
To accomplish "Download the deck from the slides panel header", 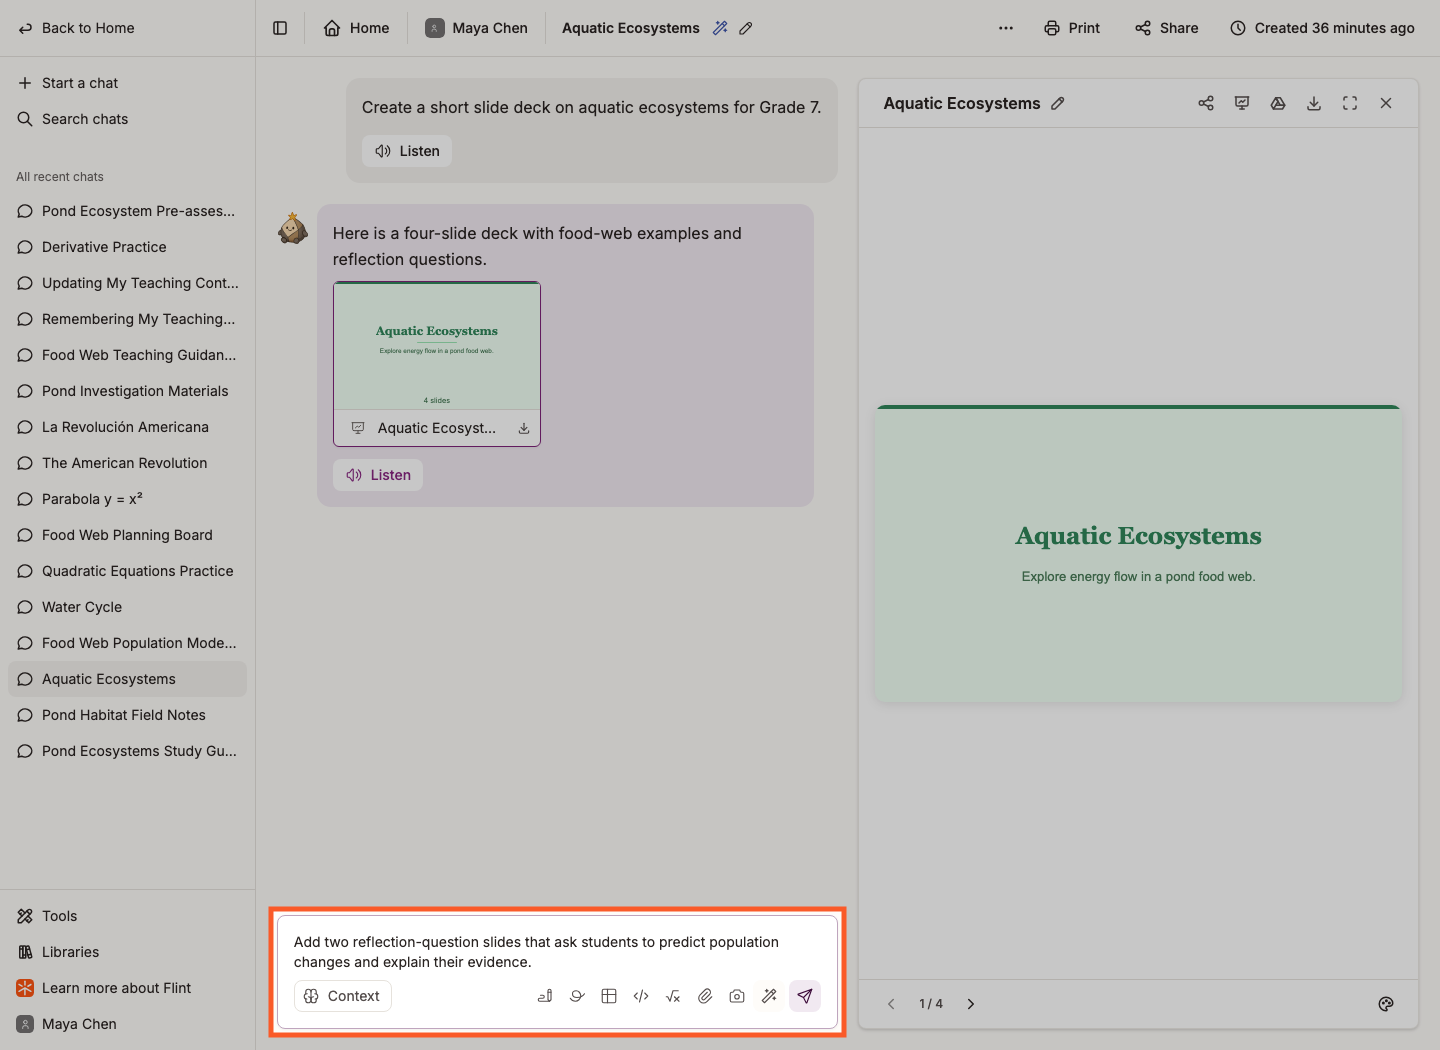I will click(1314, 103).
